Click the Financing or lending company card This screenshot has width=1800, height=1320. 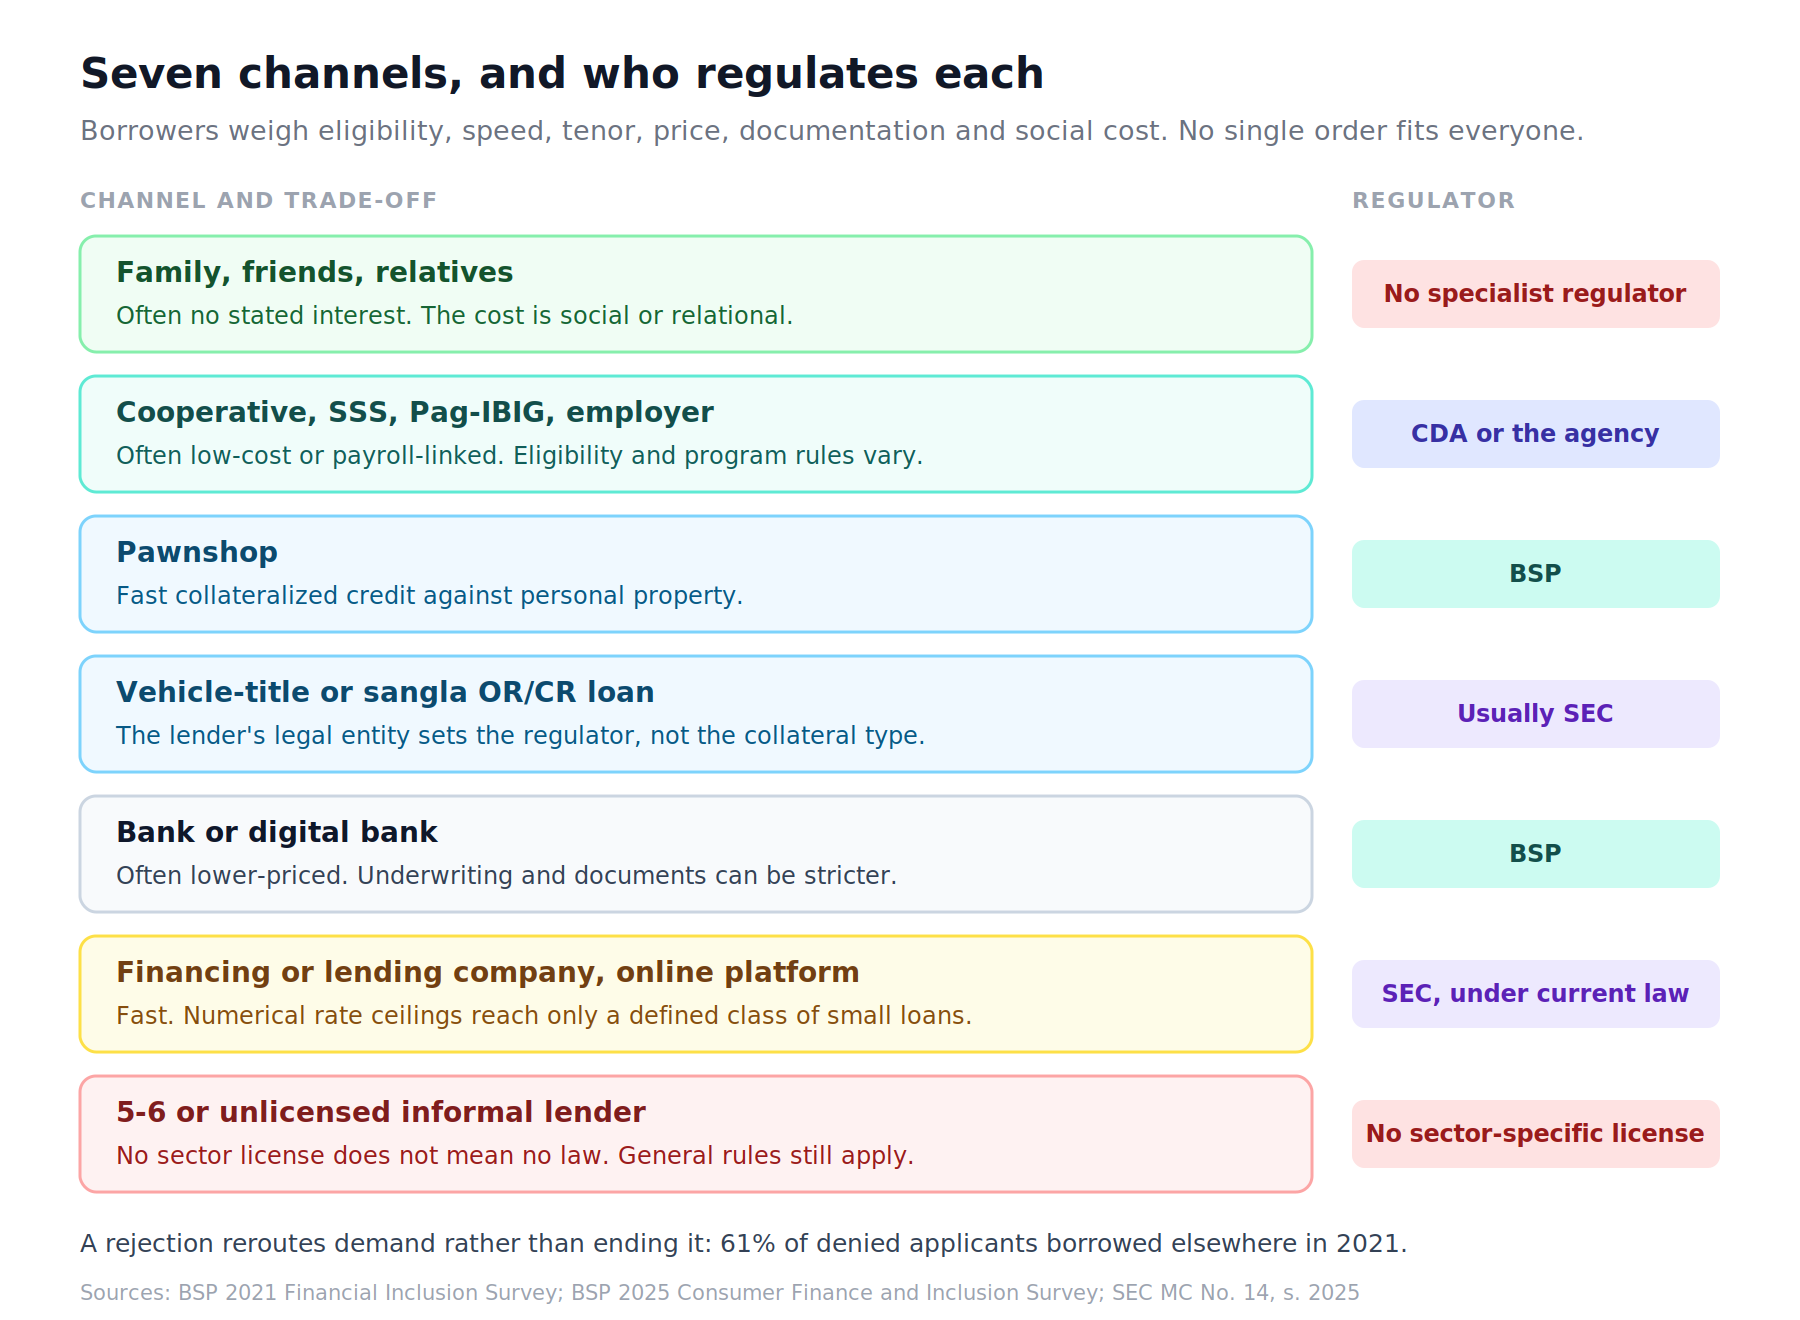point(696,994)
